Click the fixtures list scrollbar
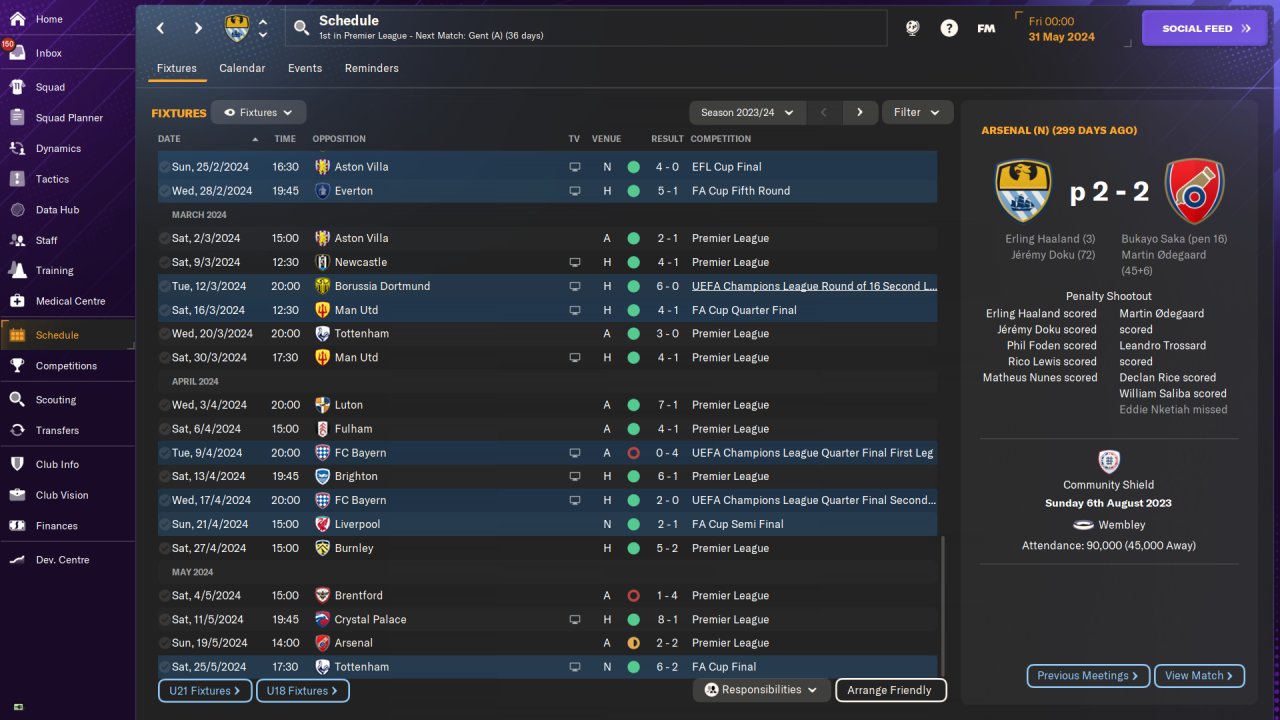Viewport: 1280px width, 720px height. [x=943, y=605]
